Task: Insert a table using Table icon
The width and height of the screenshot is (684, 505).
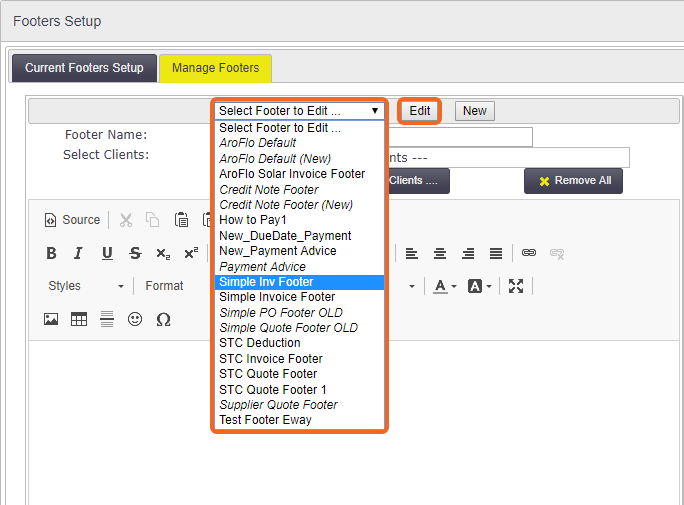Action: click(x=79, y=319)
